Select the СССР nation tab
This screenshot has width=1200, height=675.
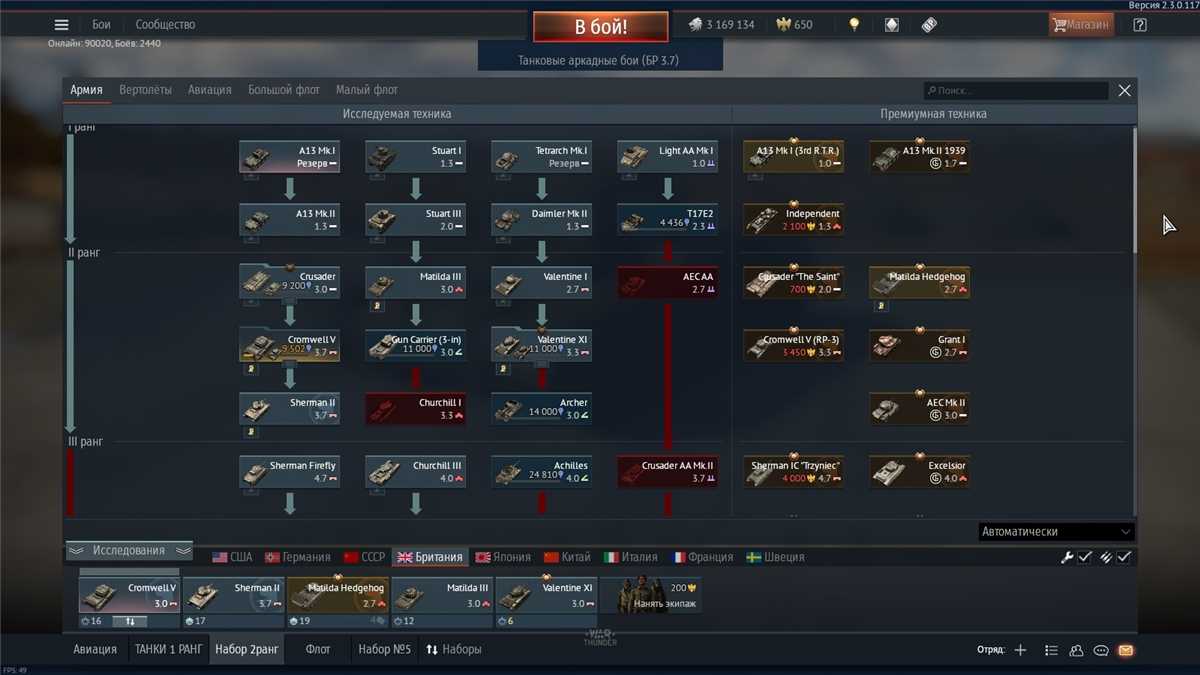(x=364, y=557)
